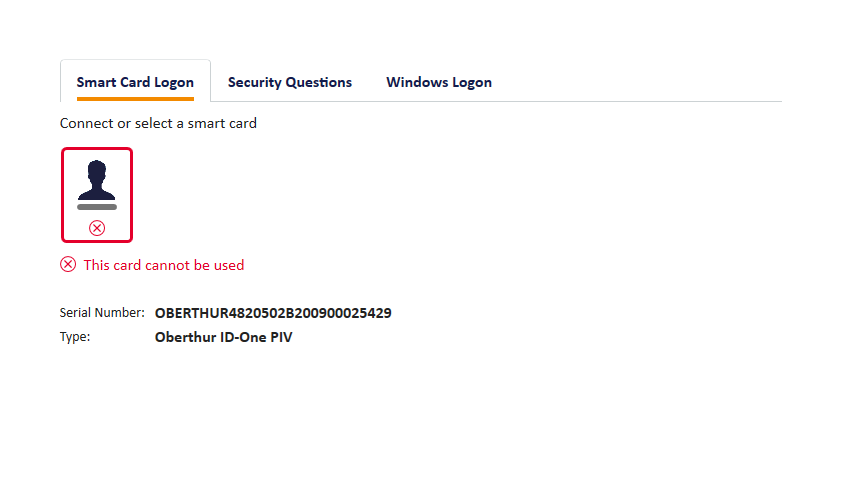Click "Connect or select a smart card" text
Screen dimensions: 842x501
(158, 124)
